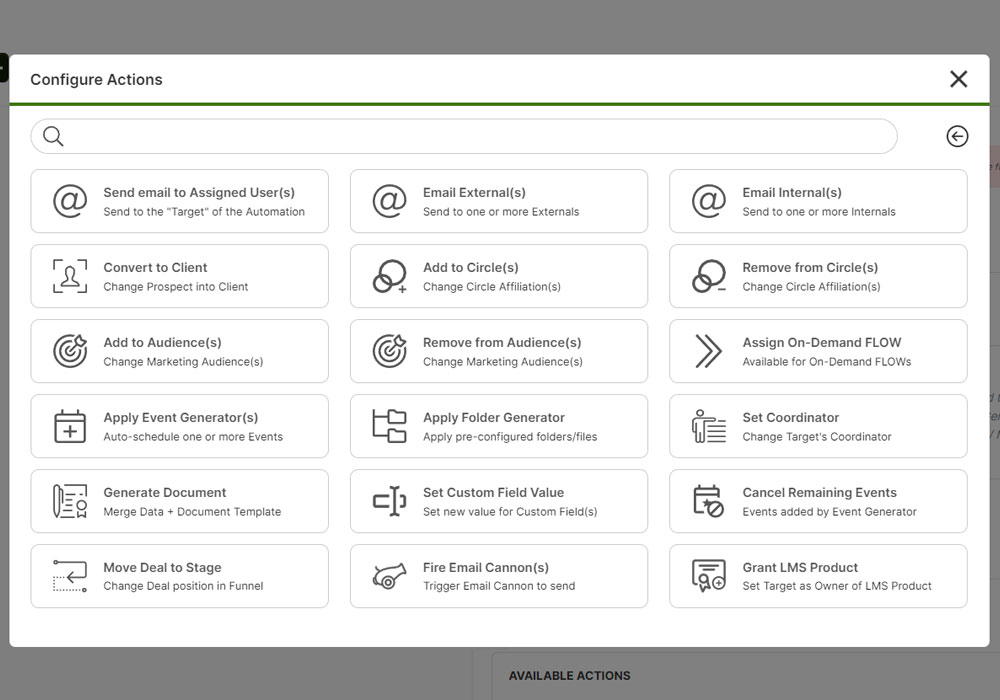Select the "Convert to Client" title
Viewport: 1000px width, 700px height.
click(x=155, y=268)
